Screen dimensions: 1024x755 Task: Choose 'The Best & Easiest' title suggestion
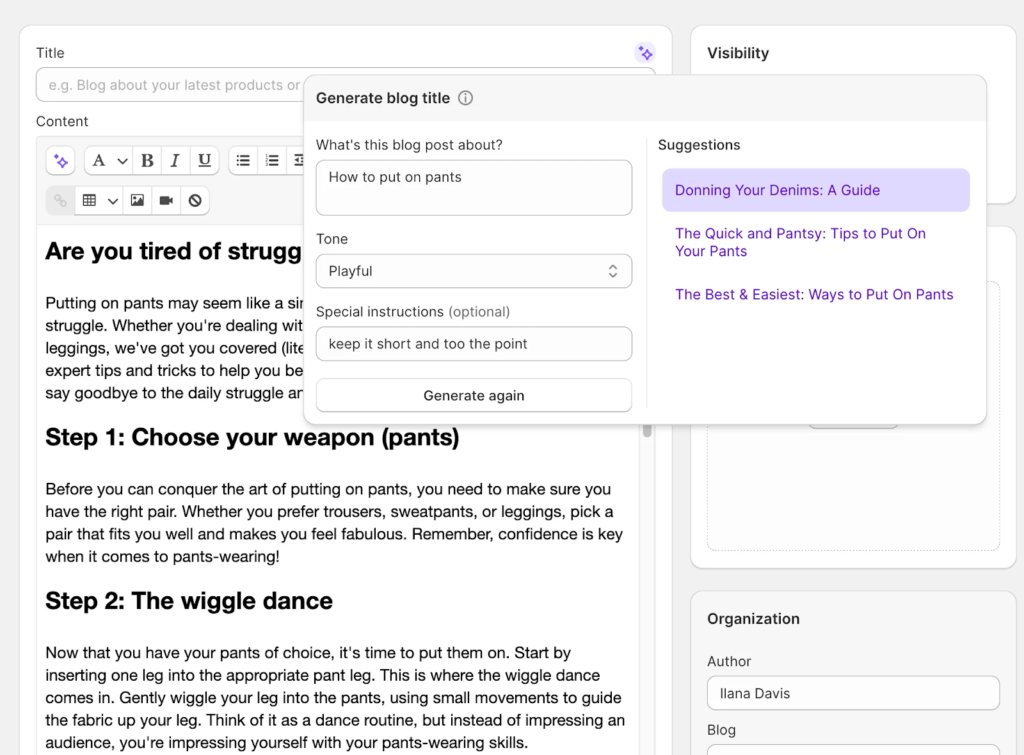click(814, 294)
